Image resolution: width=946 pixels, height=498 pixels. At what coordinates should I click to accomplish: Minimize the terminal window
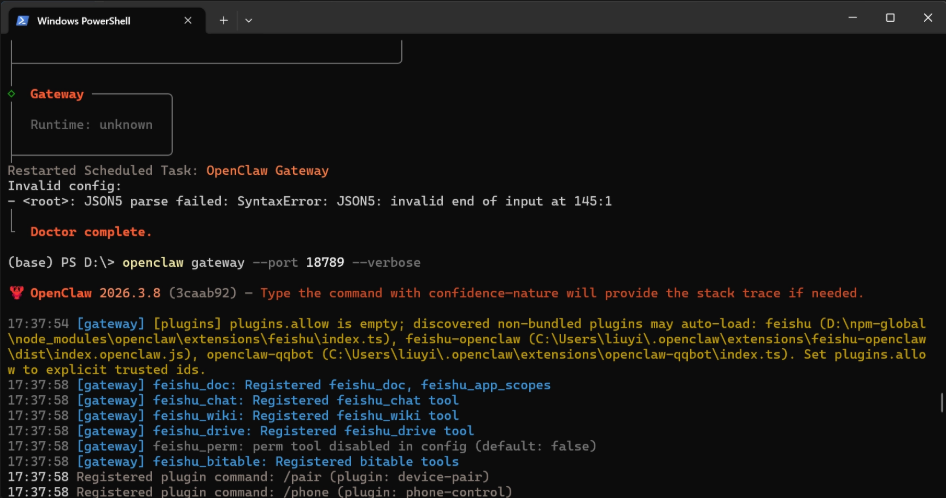tap(852, 18)
